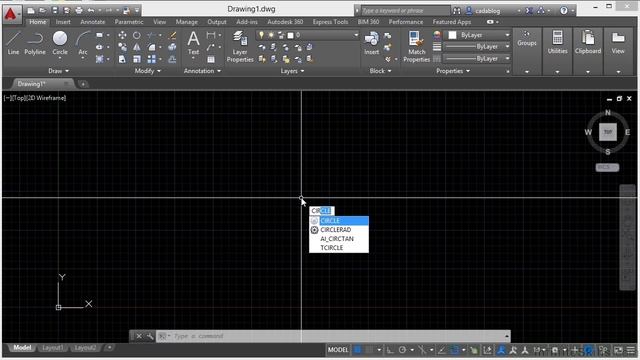Screen dimensions: 640x360
Task: Click the Match Properties tool
Action: pos(416,47)
